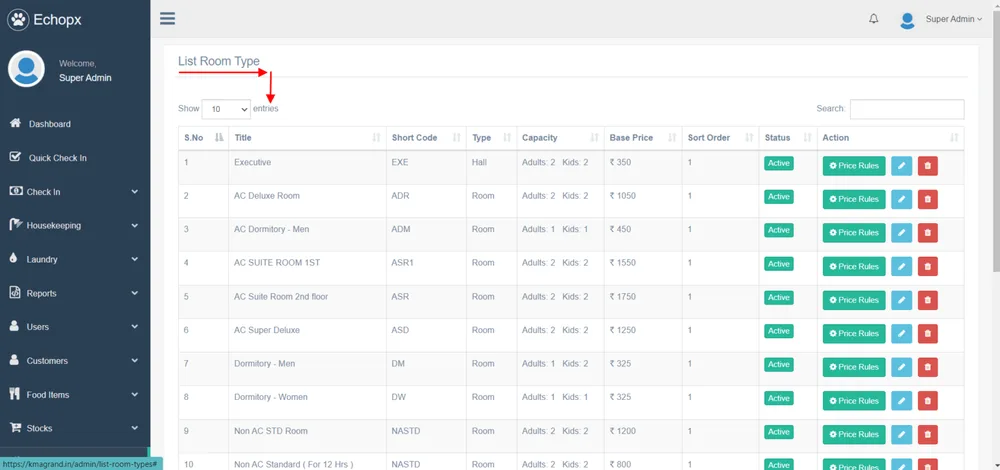Open Price Rules for Non AC STD Room
The width and height of the screenshot is (1000, 470).
[854, 434]
